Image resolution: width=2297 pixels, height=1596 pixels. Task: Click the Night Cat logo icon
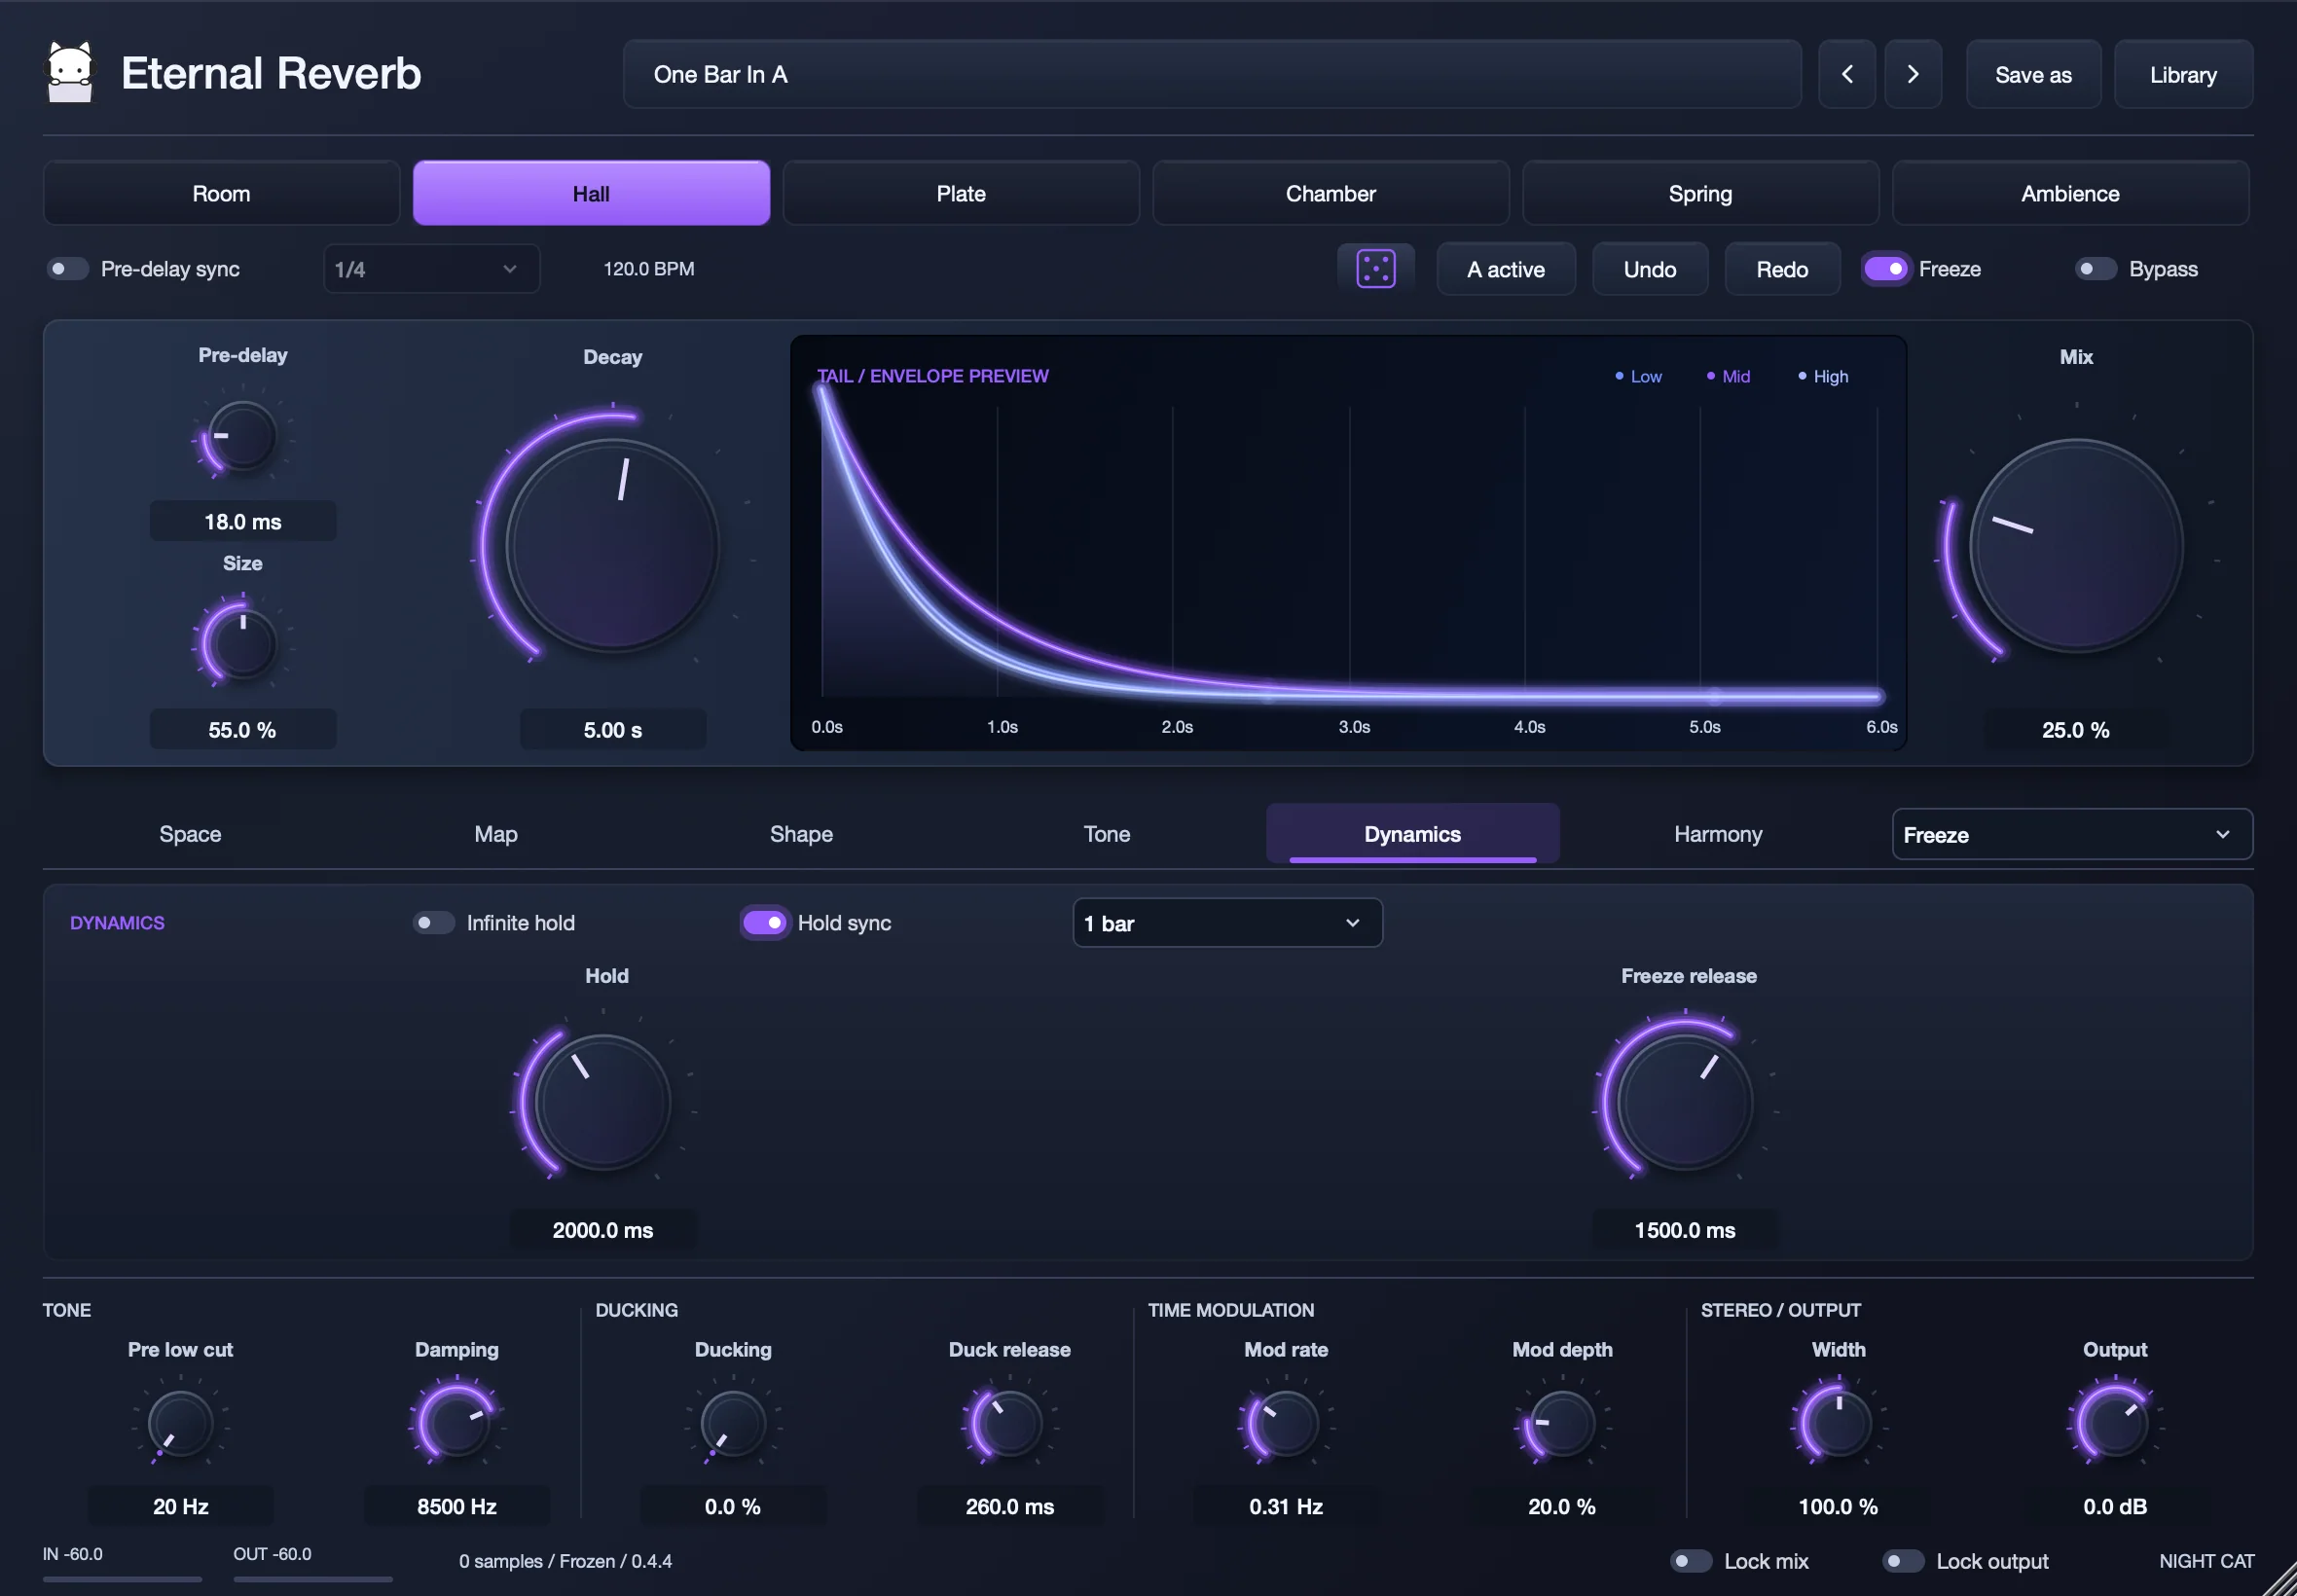click(70, 72)
